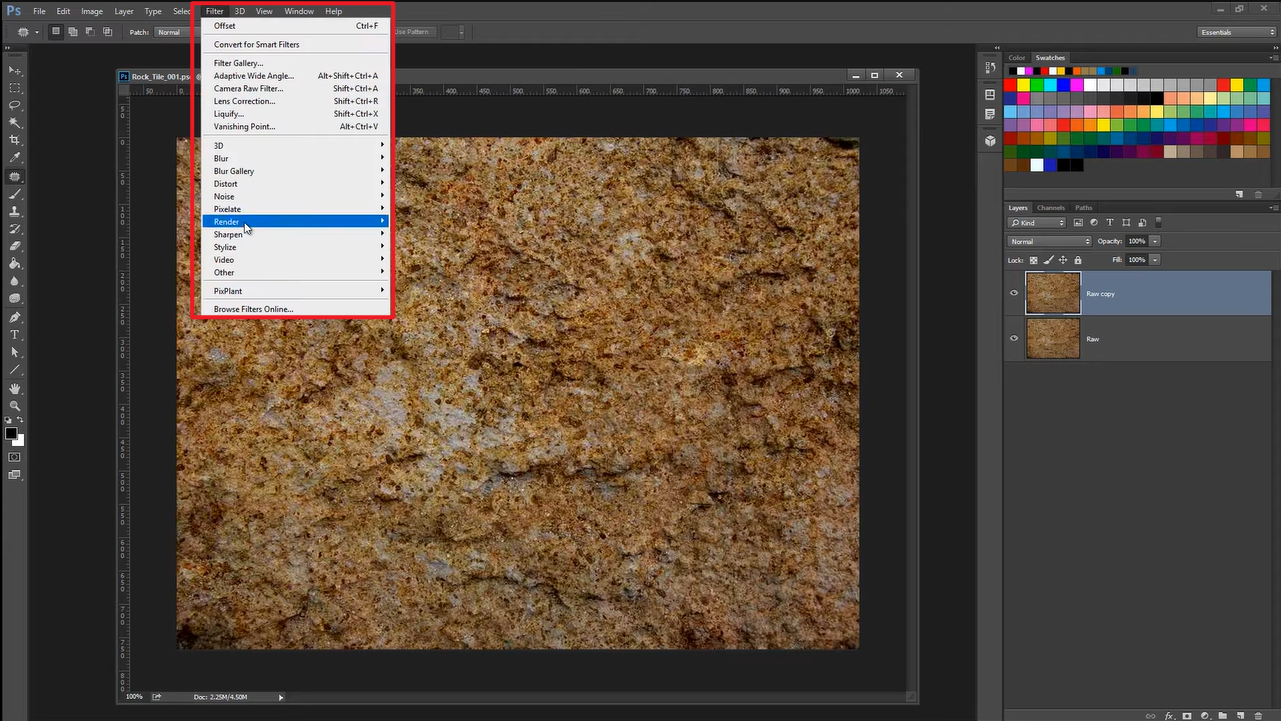Select the Raw layer thumbnail

point(1053,339)
